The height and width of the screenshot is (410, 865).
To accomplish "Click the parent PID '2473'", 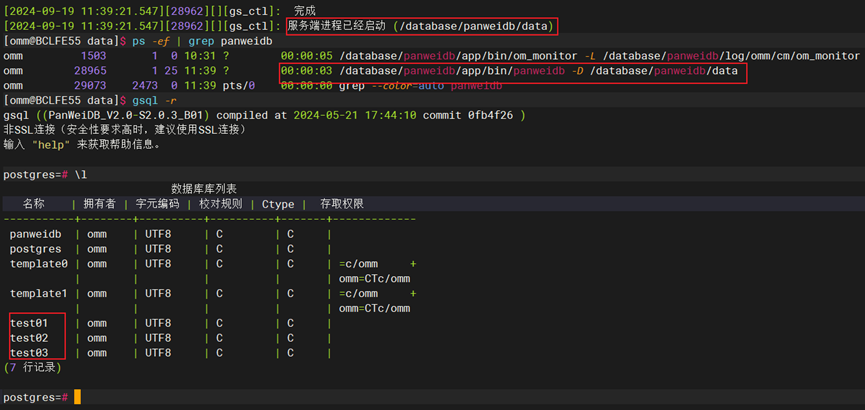I will click(145, 86).
